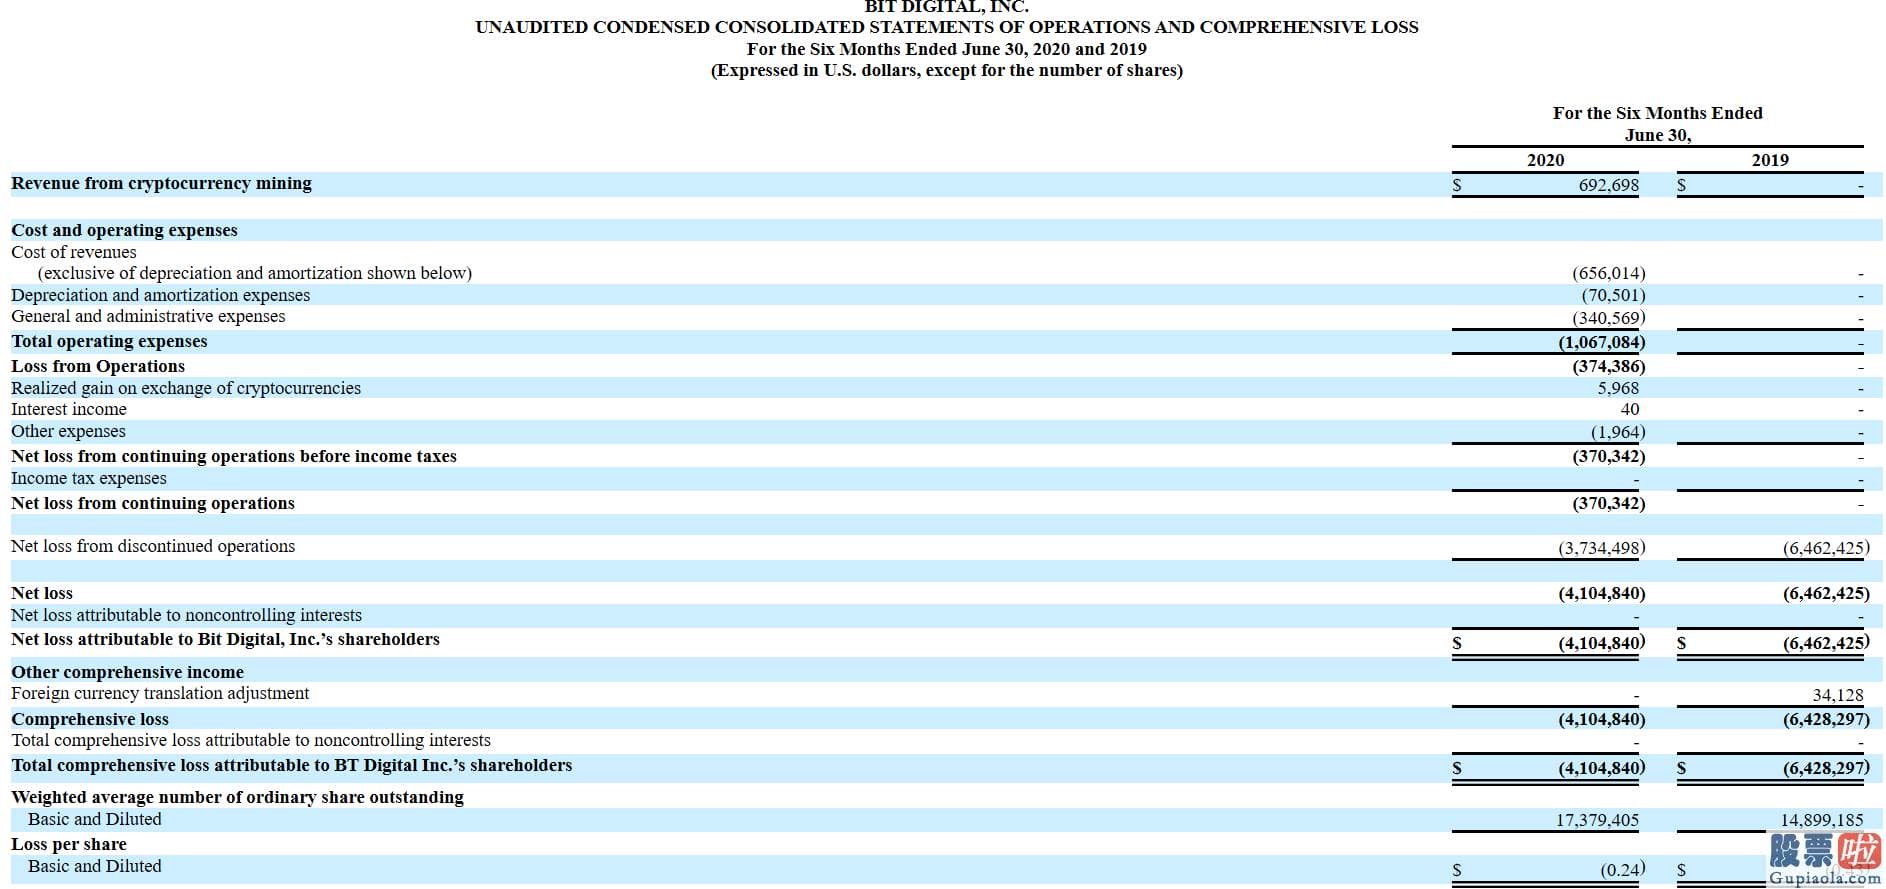The width and height of the screenshot is (1886, 889).
Task: Click the '(Expressed in U.S. dollars...' subtitle
Action: tap(947, 70)
